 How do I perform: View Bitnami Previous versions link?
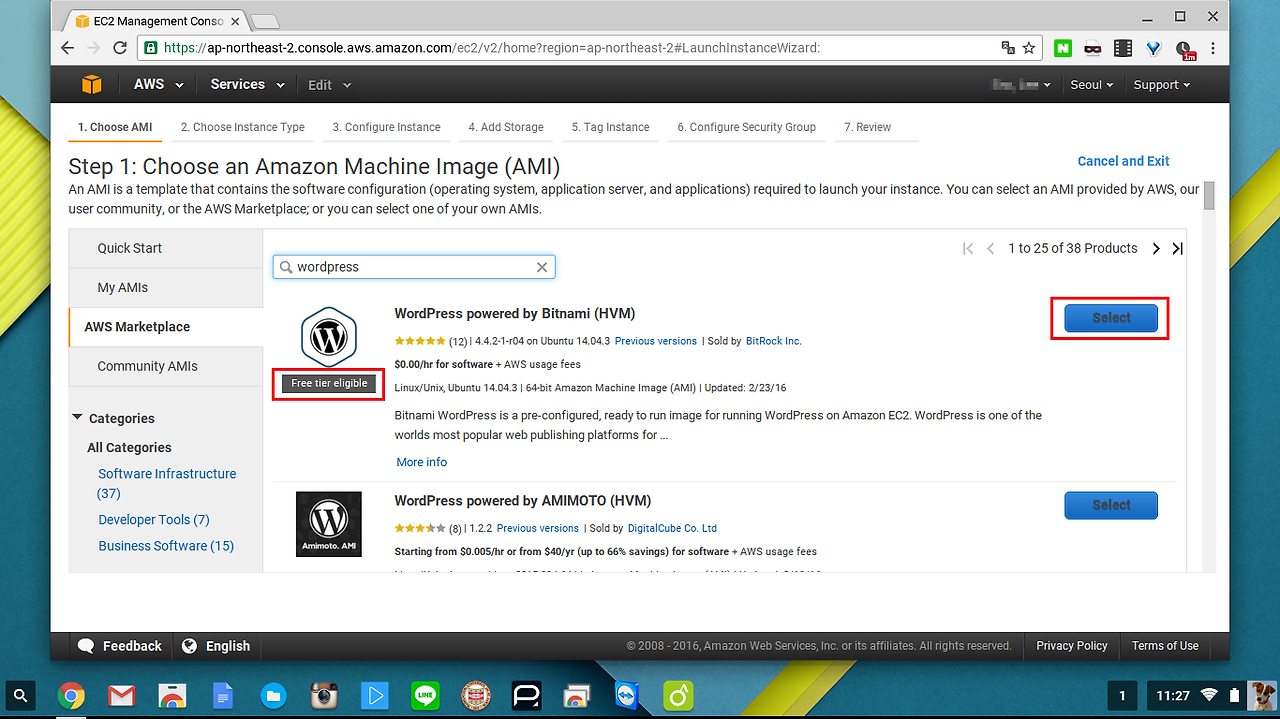pos(656,341)
